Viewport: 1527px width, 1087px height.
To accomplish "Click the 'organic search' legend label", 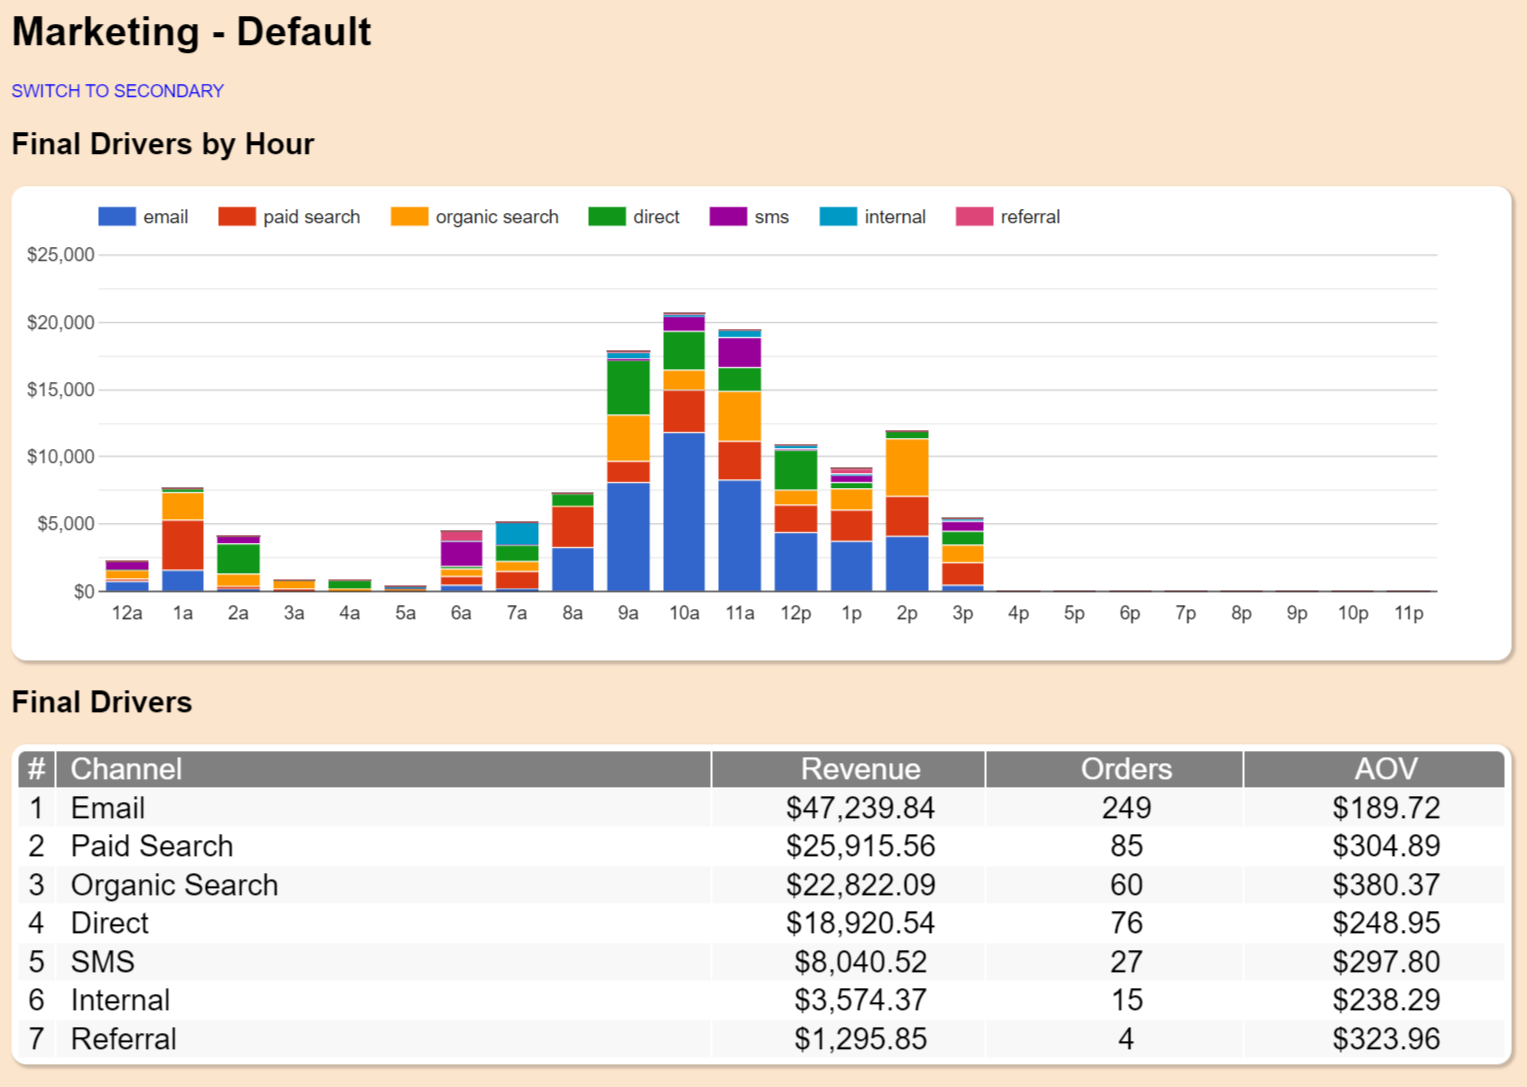I will coord(497,217).
